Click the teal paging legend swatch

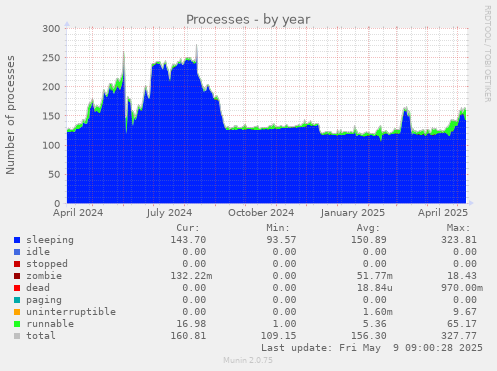17,300
